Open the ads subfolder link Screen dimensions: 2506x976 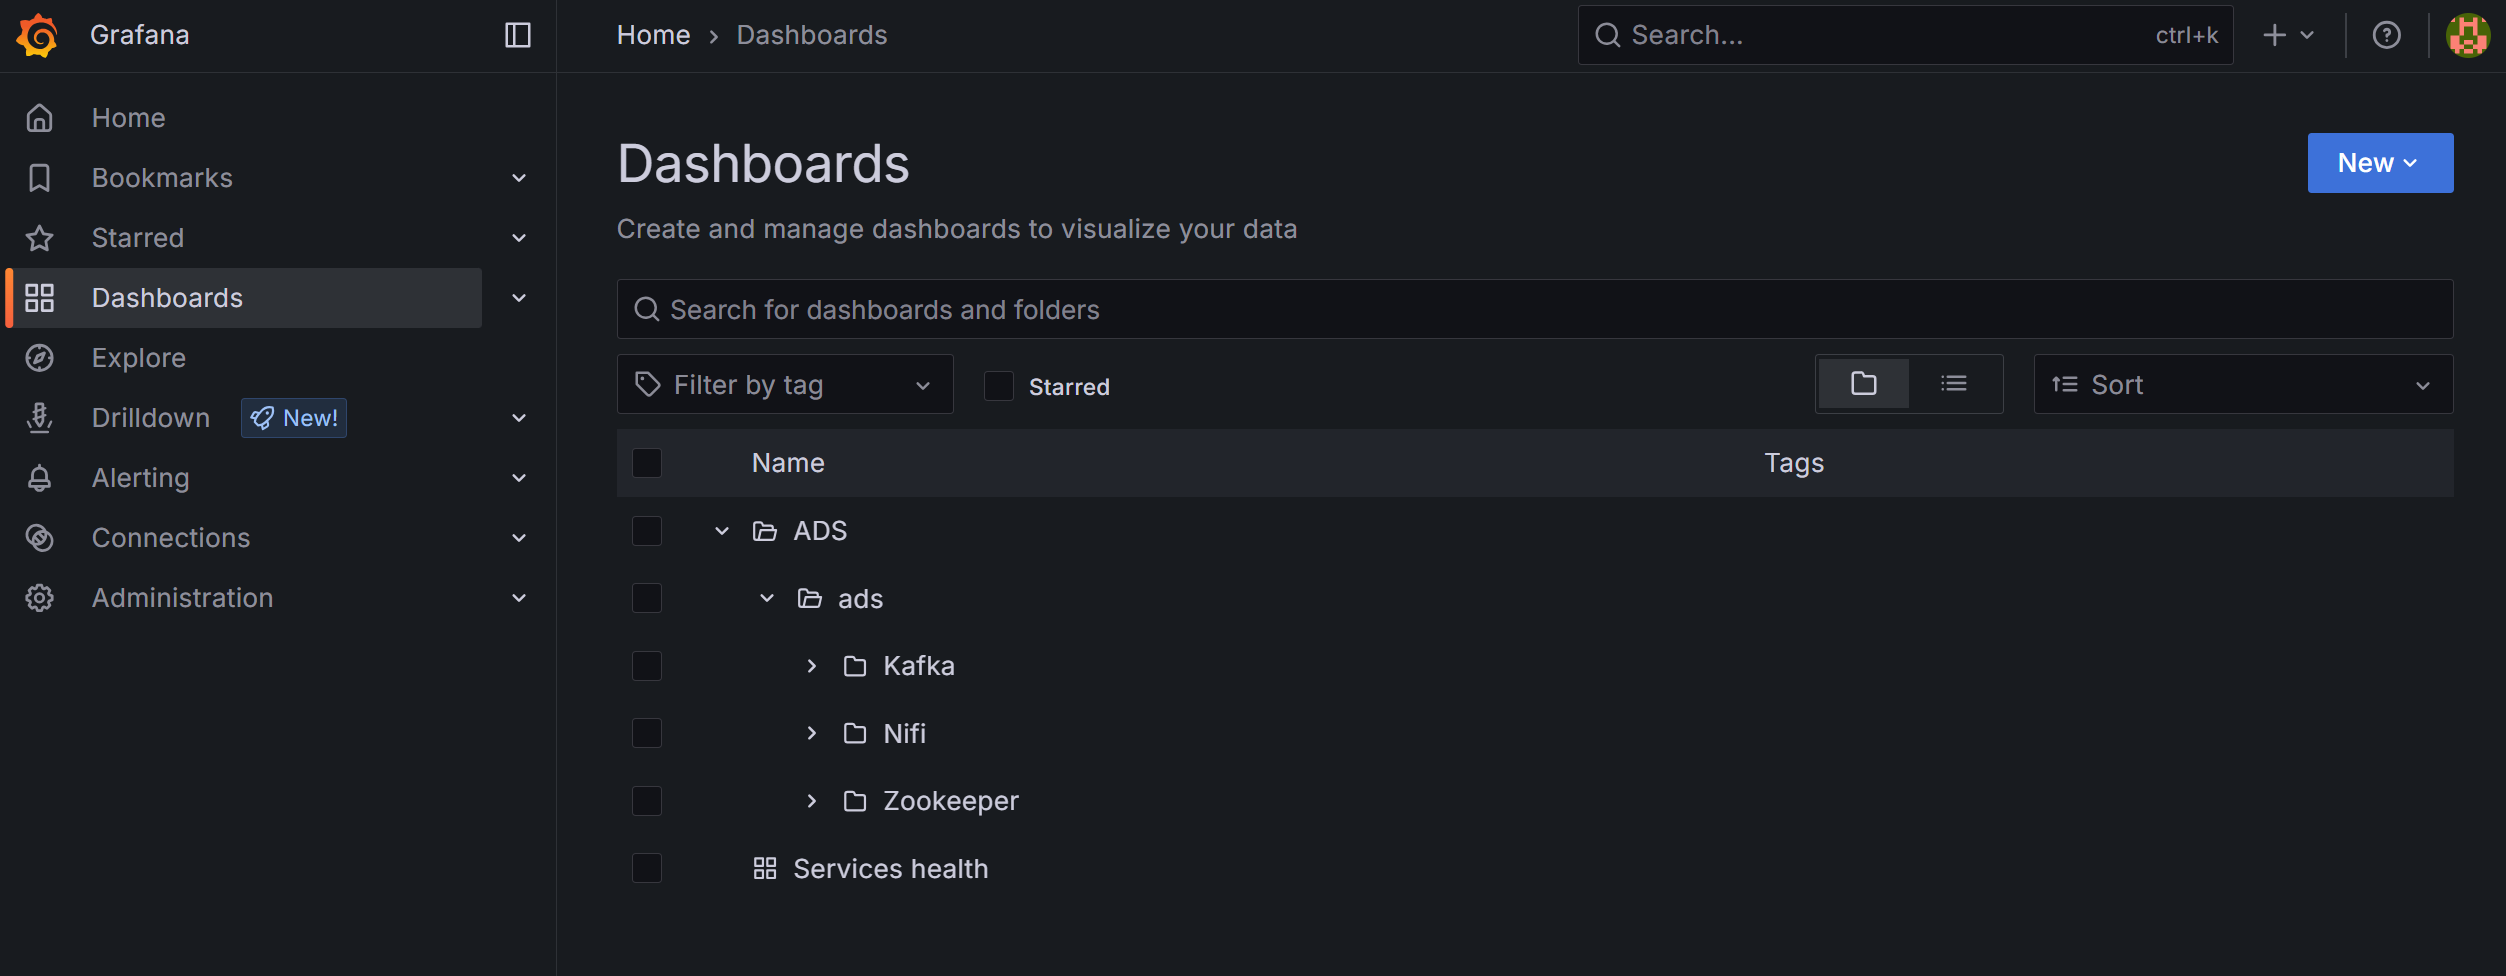coord(860,599)
